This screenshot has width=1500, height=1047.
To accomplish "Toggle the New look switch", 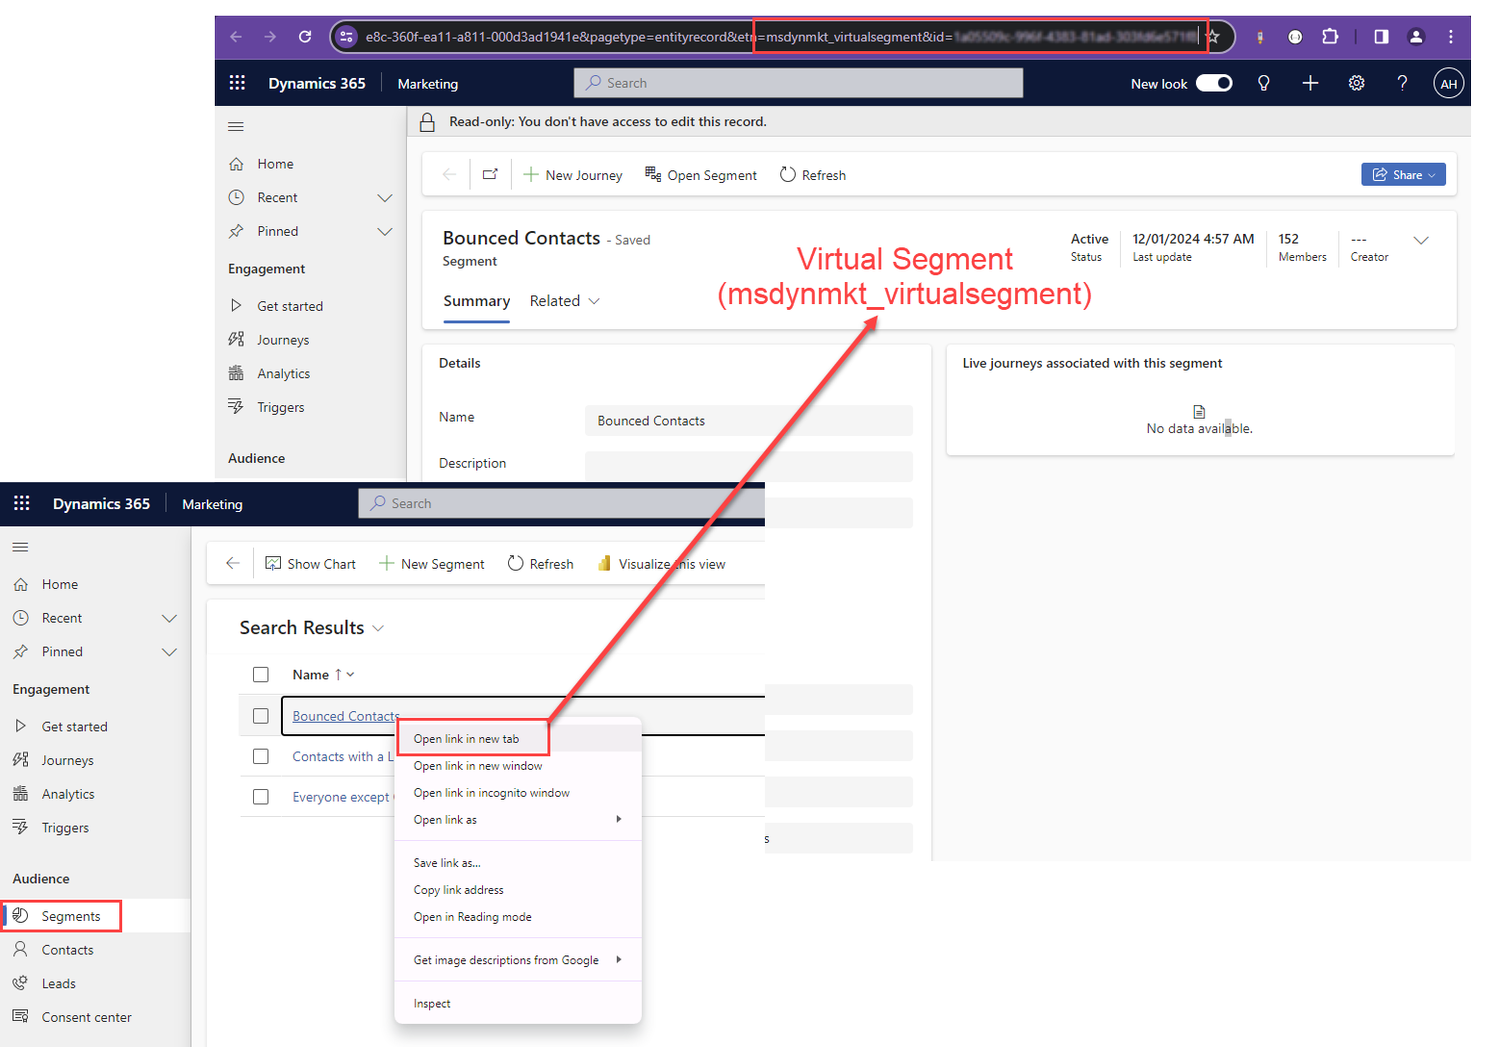I will click(x=1214, y=83).
